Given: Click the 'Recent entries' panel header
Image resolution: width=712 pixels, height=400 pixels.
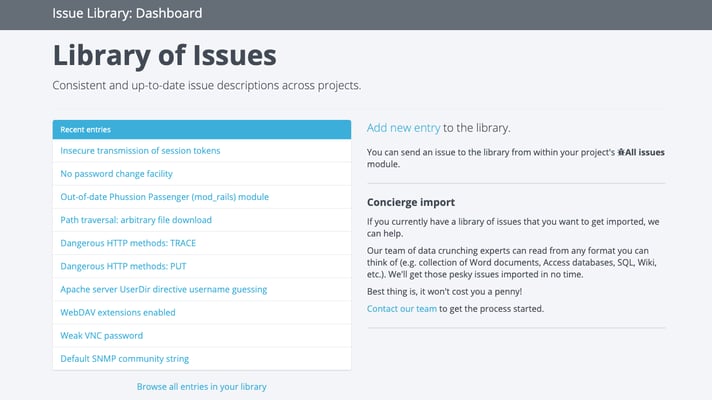Looking at the screenshot, I should 202,130.
